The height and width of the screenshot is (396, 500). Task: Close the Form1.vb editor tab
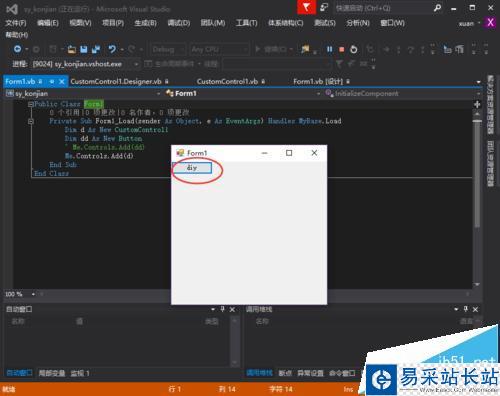pyautogui.click(x=62, y=81)
